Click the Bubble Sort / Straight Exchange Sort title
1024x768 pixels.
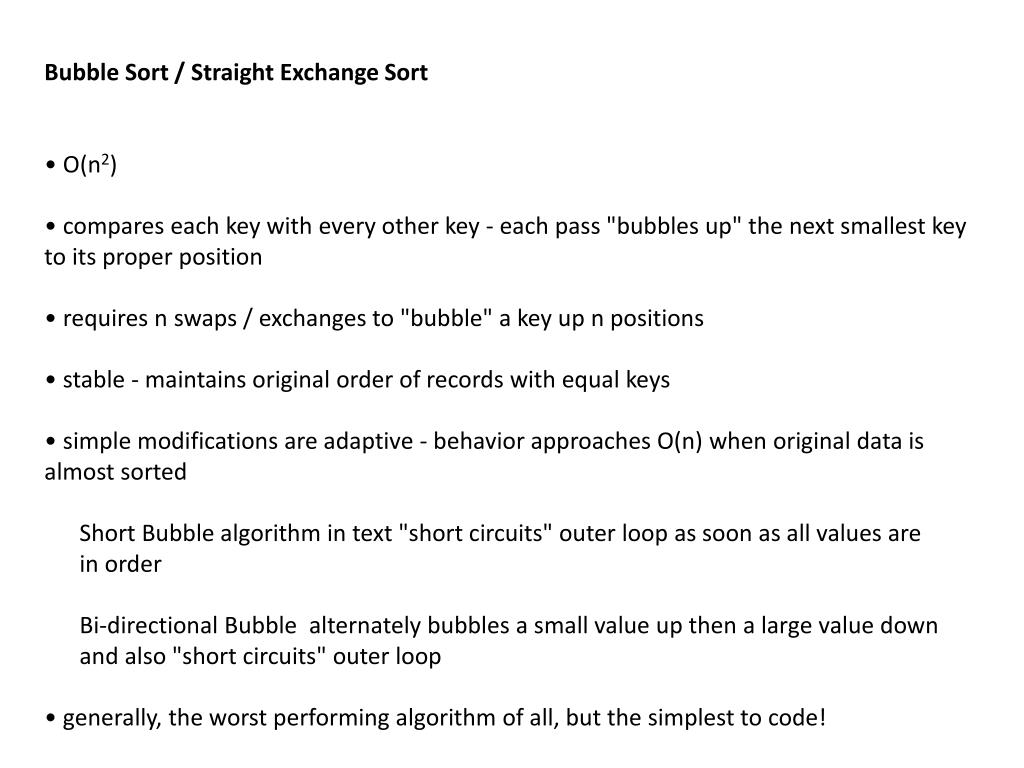click(x=236, y=72)
